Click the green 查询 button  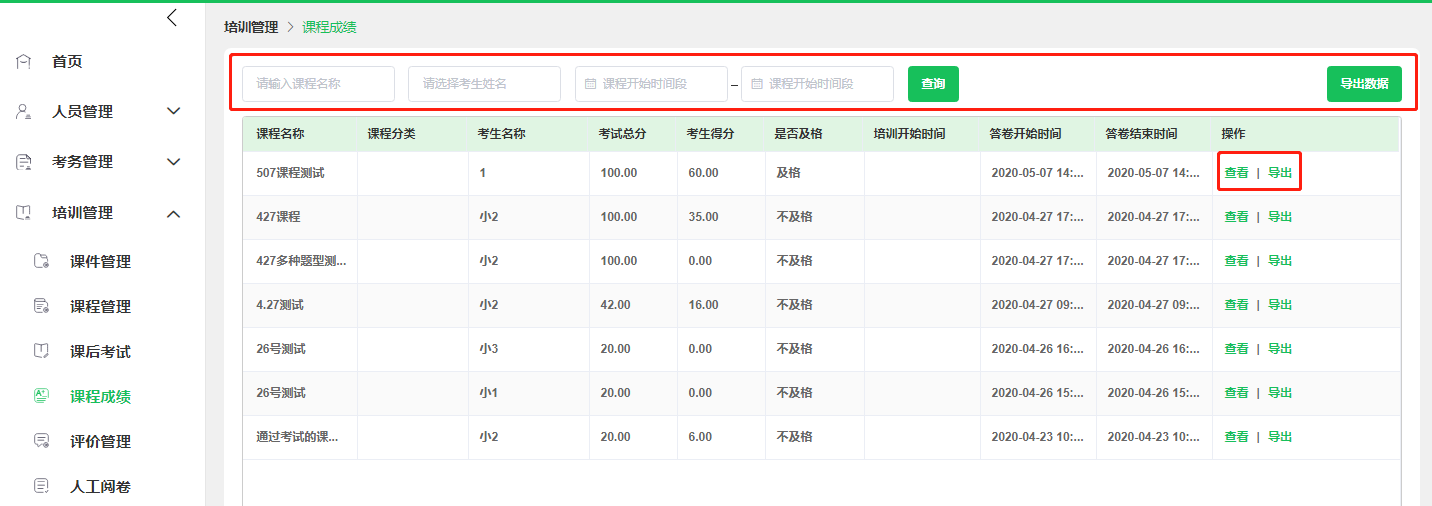point(933,84)
